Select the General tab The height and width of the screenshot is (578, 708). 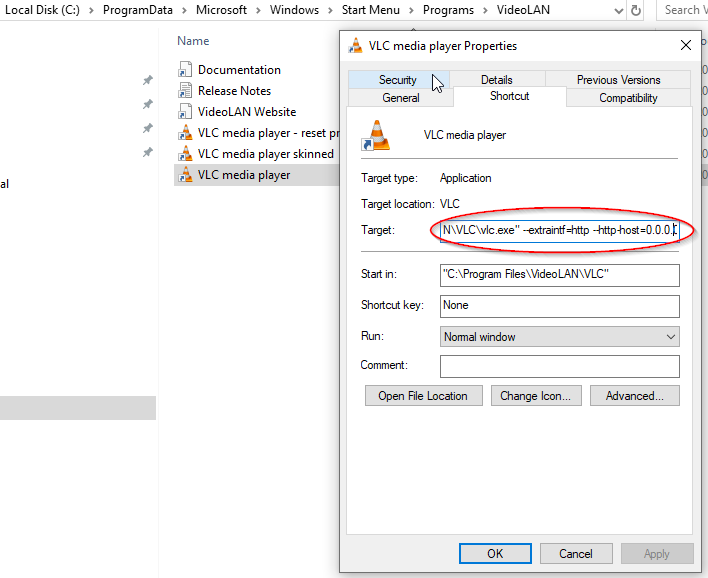pos(401,98)
